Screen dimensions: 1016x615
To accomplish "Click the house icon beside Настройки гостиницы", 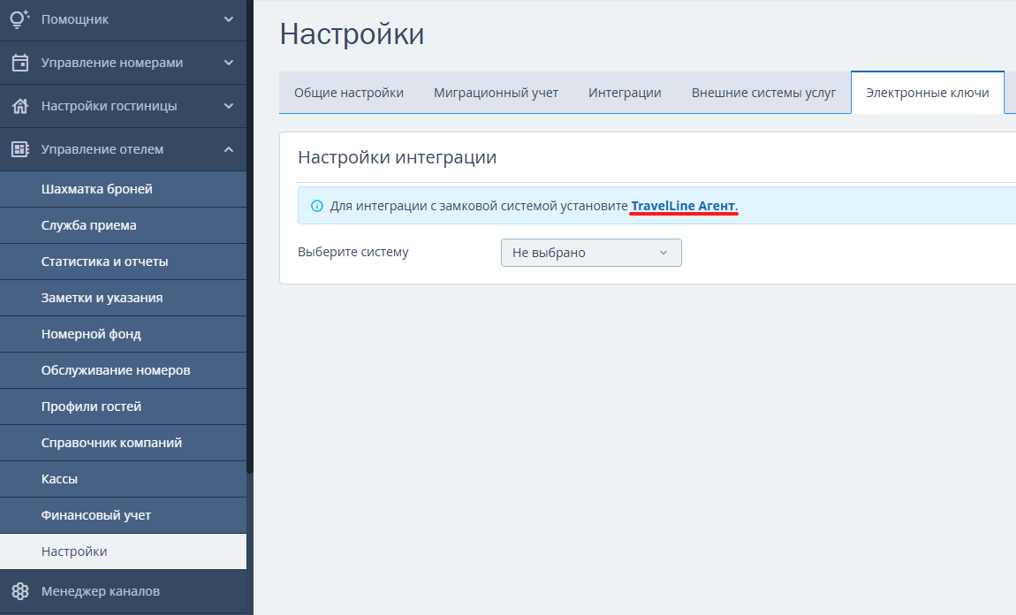I will pos(20,106).
